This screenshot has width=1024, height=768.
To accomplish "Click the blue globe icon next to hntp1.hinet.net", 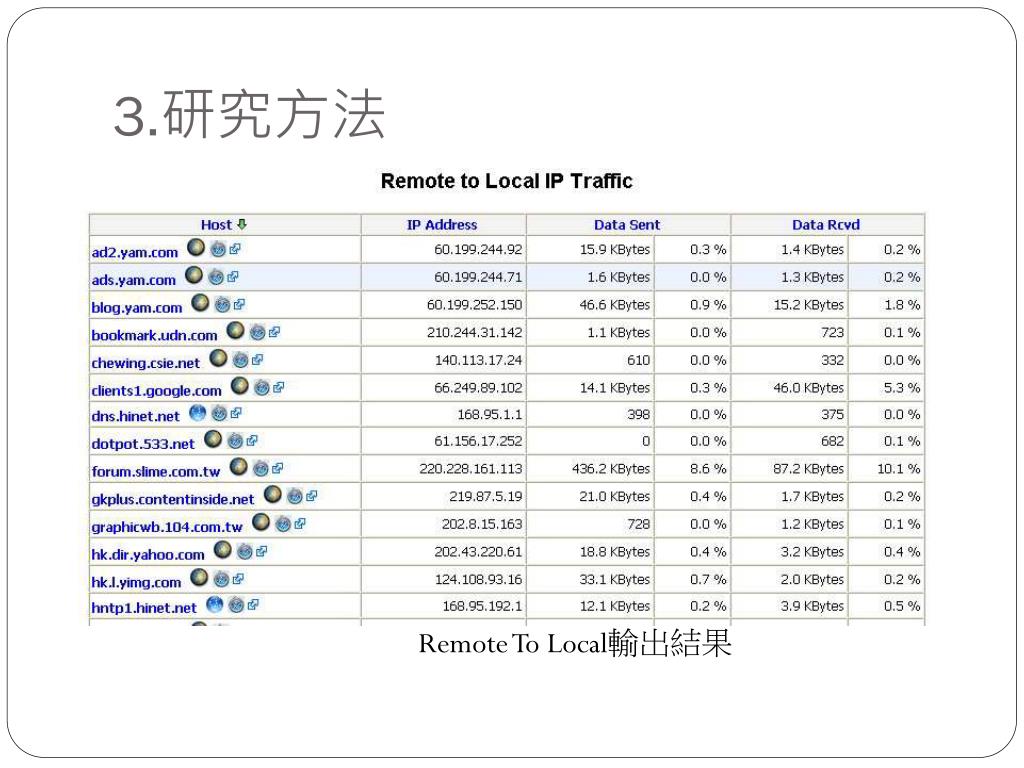I will coord(214,604).
